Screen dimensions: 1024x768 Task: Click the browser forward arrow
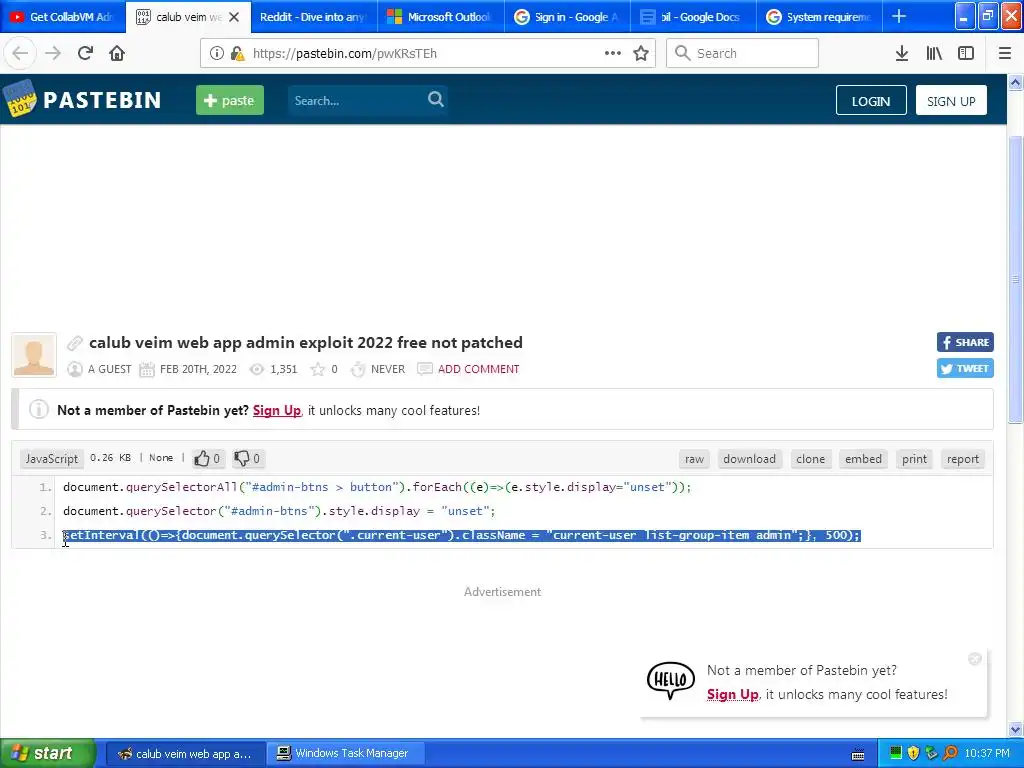tap(53, 53)
